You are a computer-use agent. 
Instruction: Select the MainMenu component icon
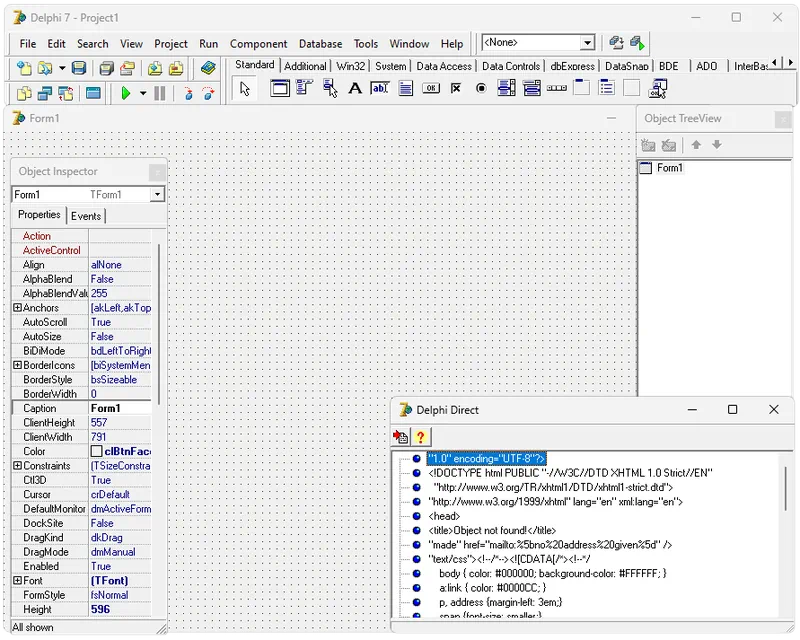coord(304,88)
